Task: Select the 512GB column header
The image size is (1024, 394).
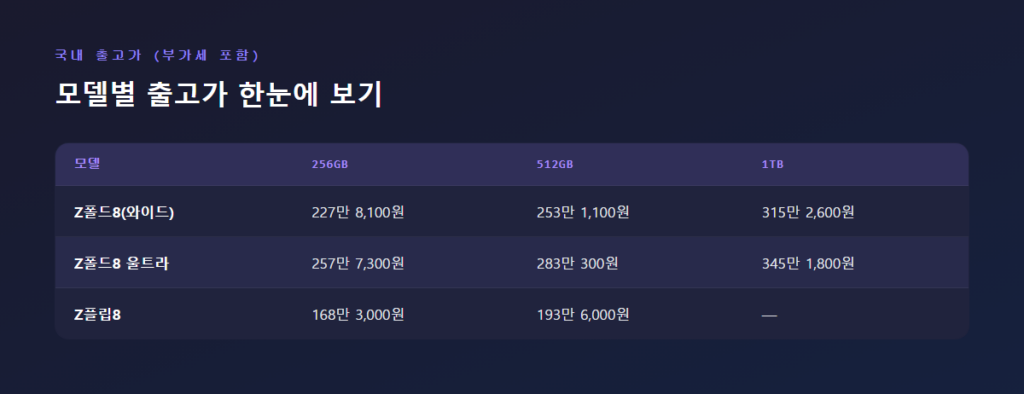Action: click(x=554, y=165)
